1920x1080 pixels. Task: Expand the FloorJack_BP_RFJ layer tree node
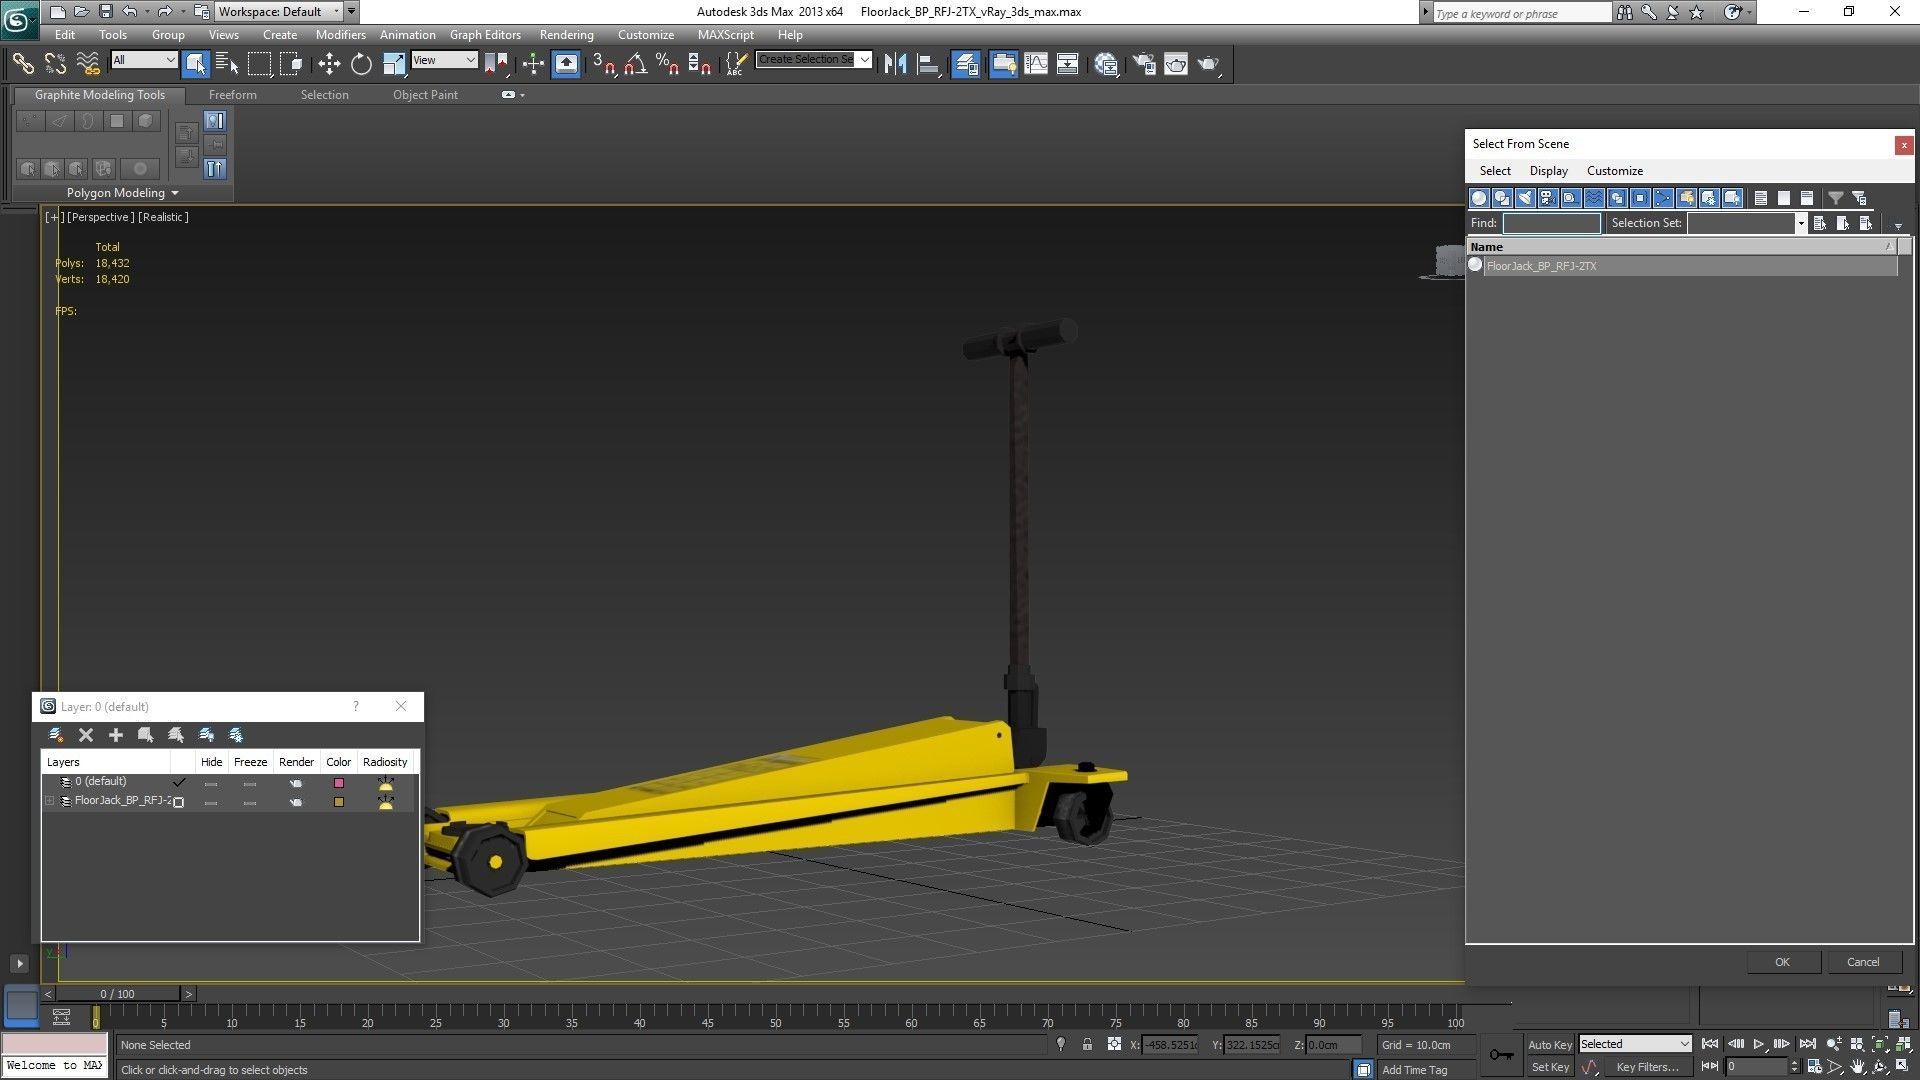point(49,801)
